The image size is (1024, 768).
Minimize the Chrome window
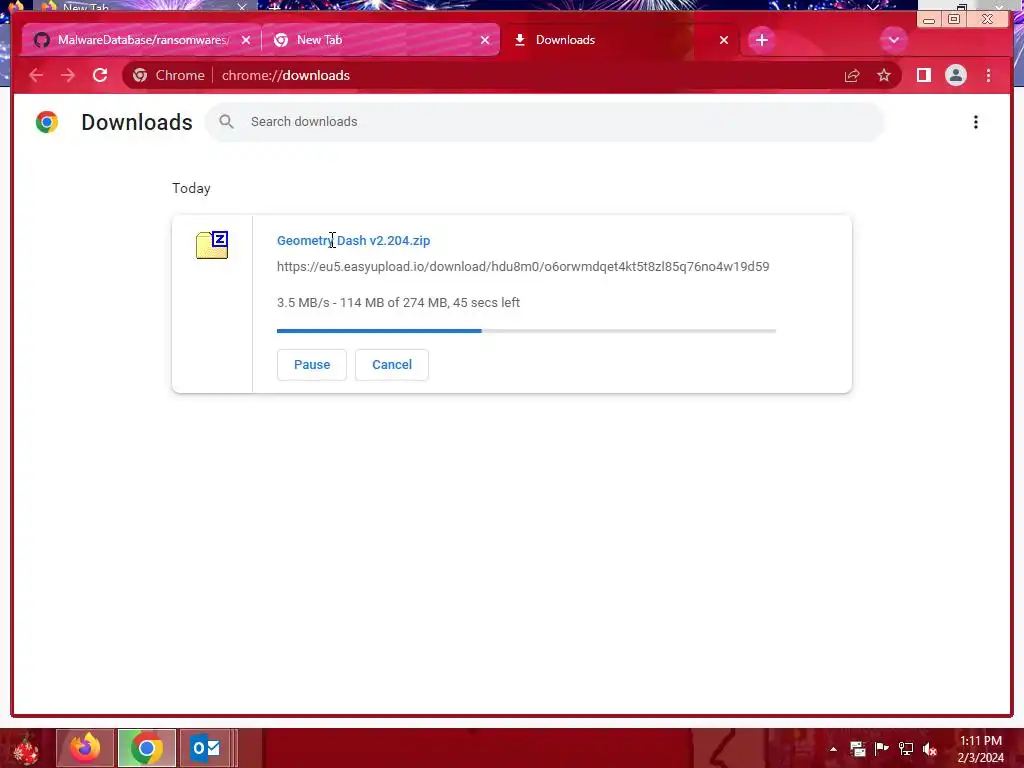929,20
